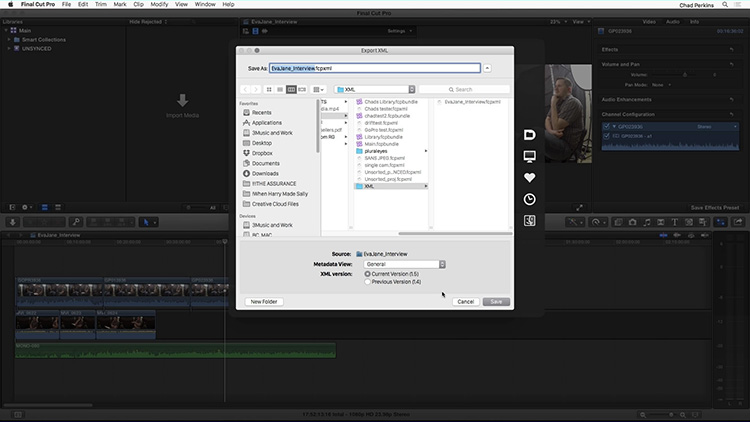Open the music and sound browser
750x422 pixels.
click(x=647, y=222)
